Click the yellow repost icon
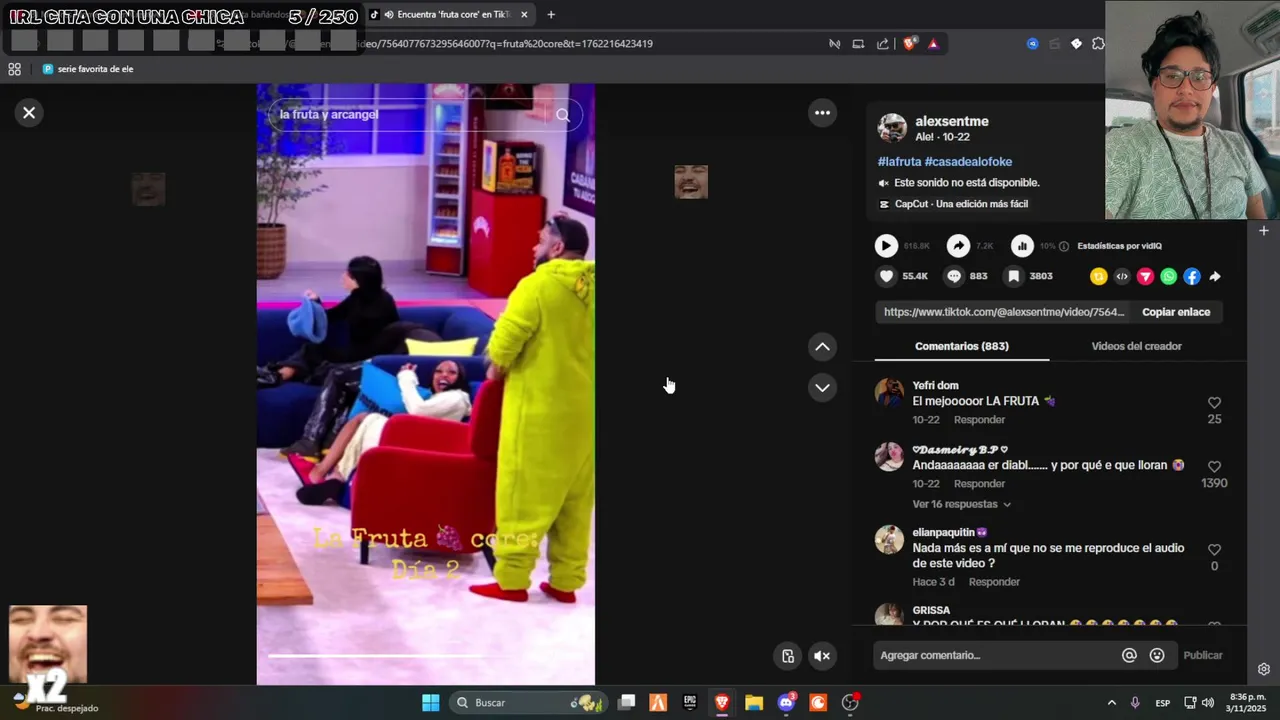The image size is (1280, 720). (x=1099, y=276)
